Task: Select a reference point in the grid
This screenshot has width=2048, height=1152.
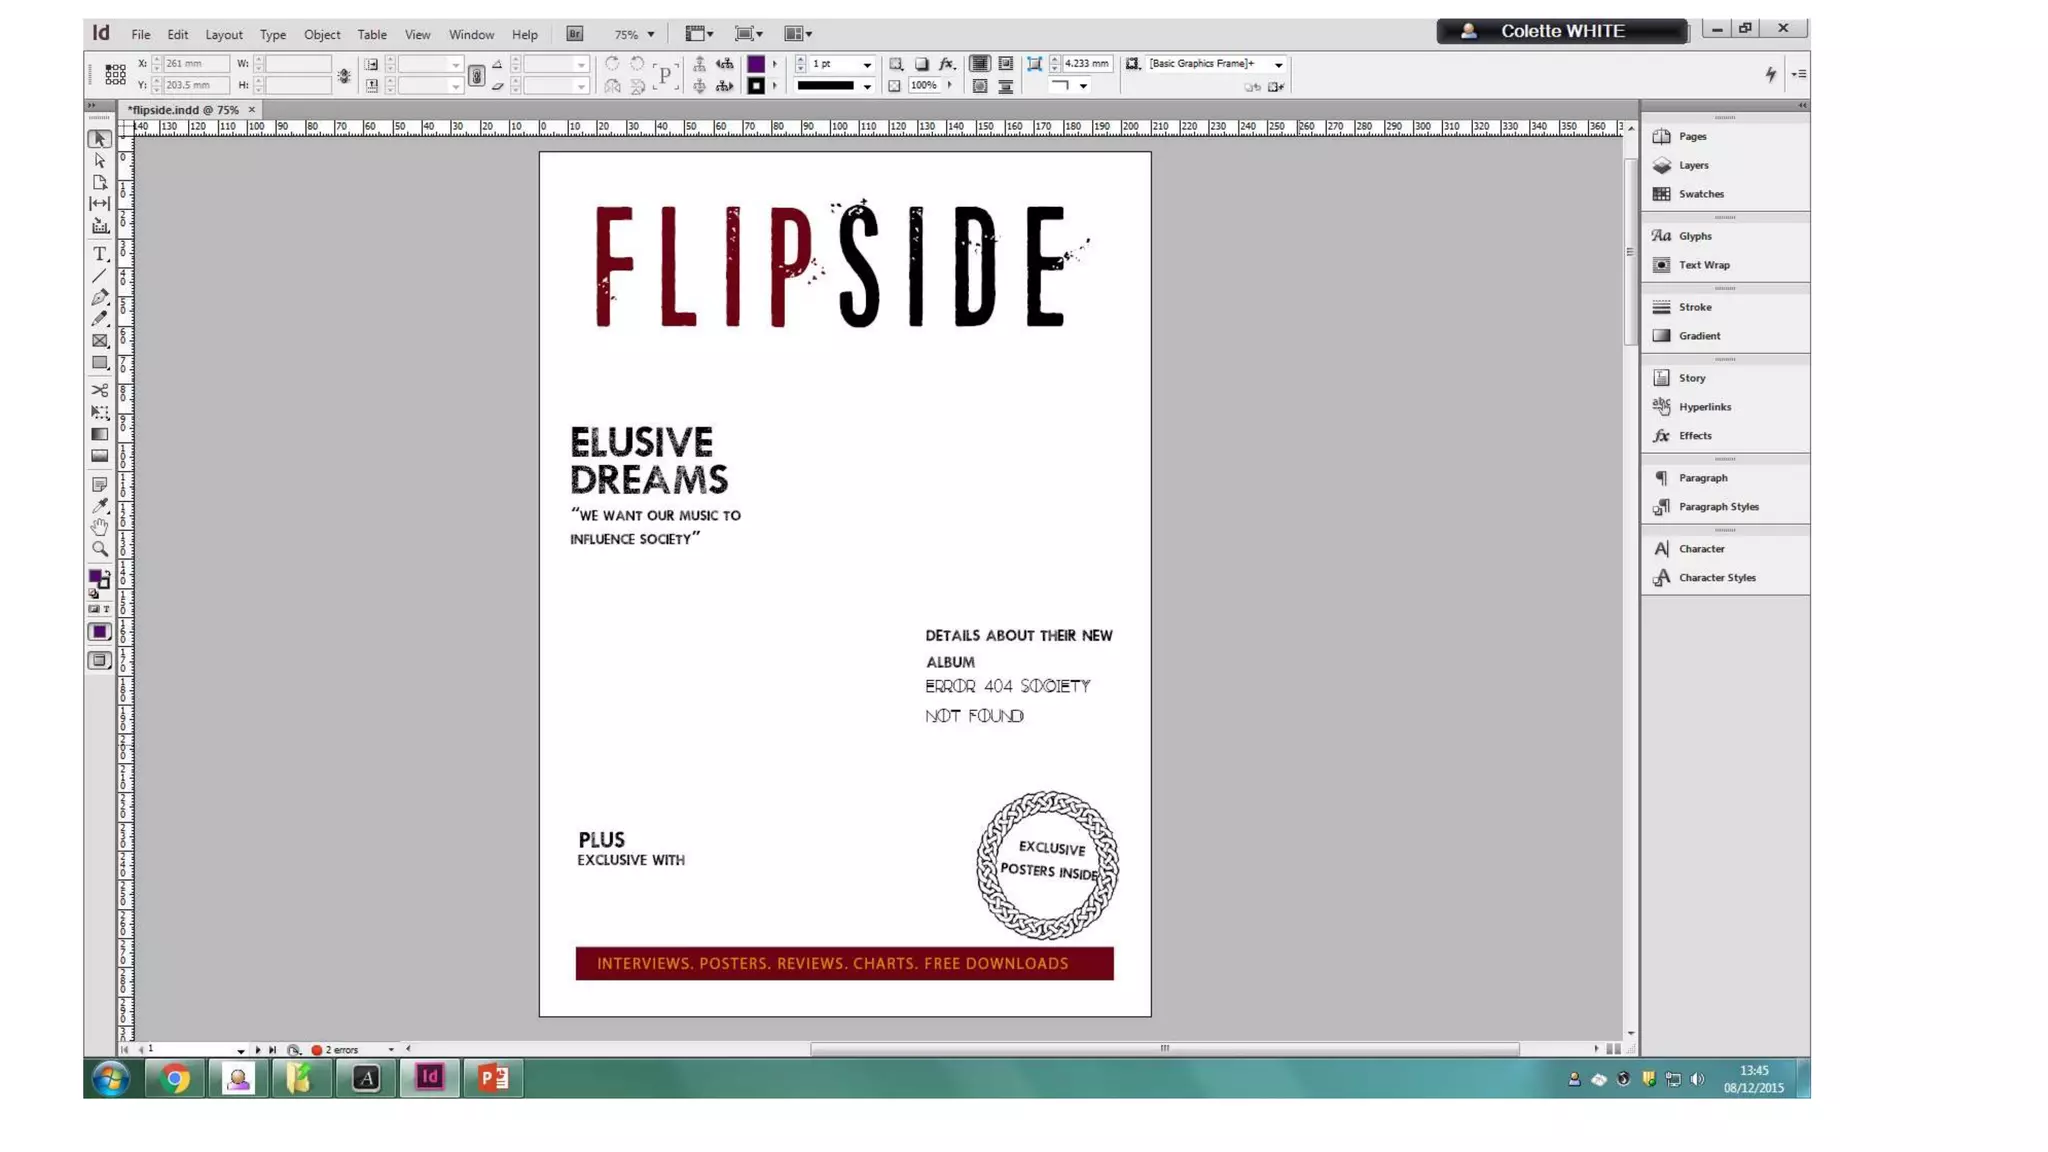Action: coord(115,74)
